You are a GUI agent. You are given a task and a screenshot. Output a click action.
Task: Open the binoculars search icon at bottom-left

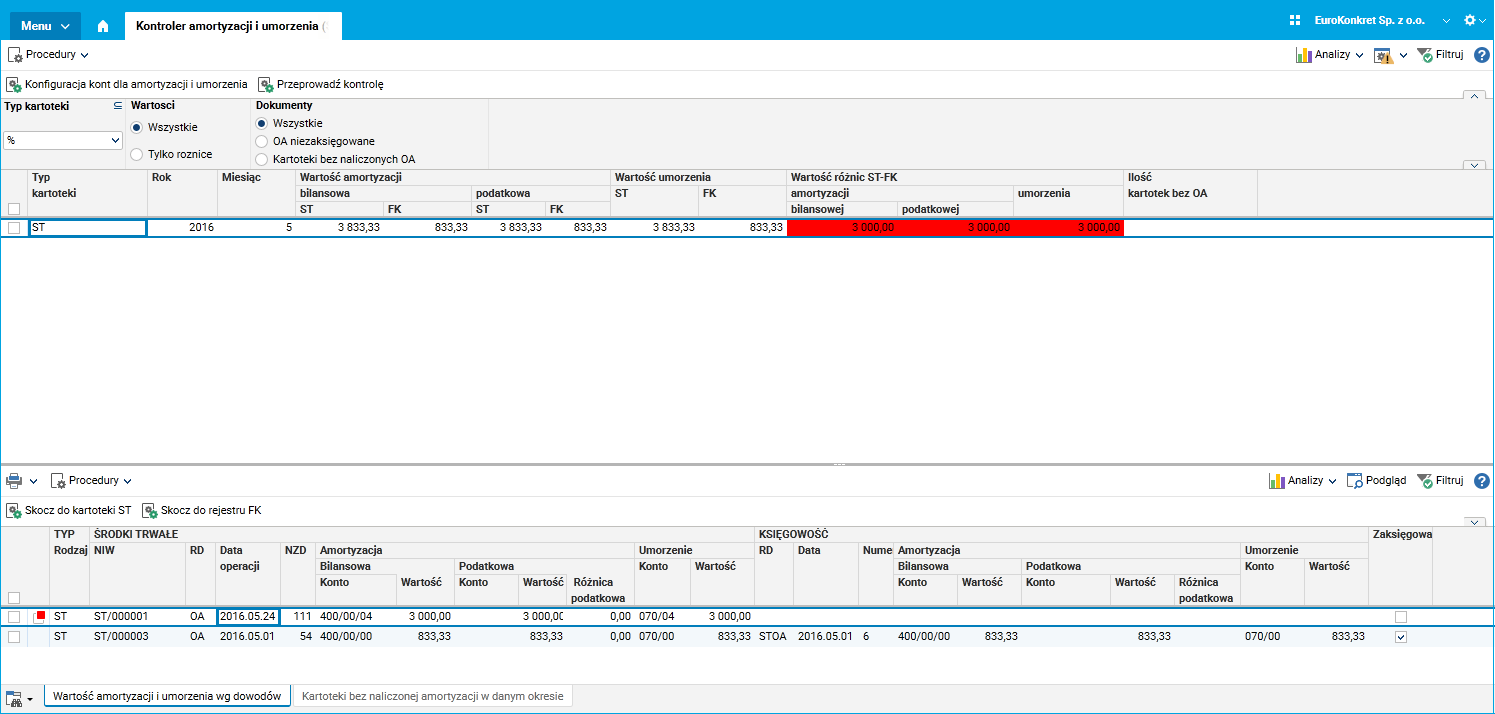14,697
